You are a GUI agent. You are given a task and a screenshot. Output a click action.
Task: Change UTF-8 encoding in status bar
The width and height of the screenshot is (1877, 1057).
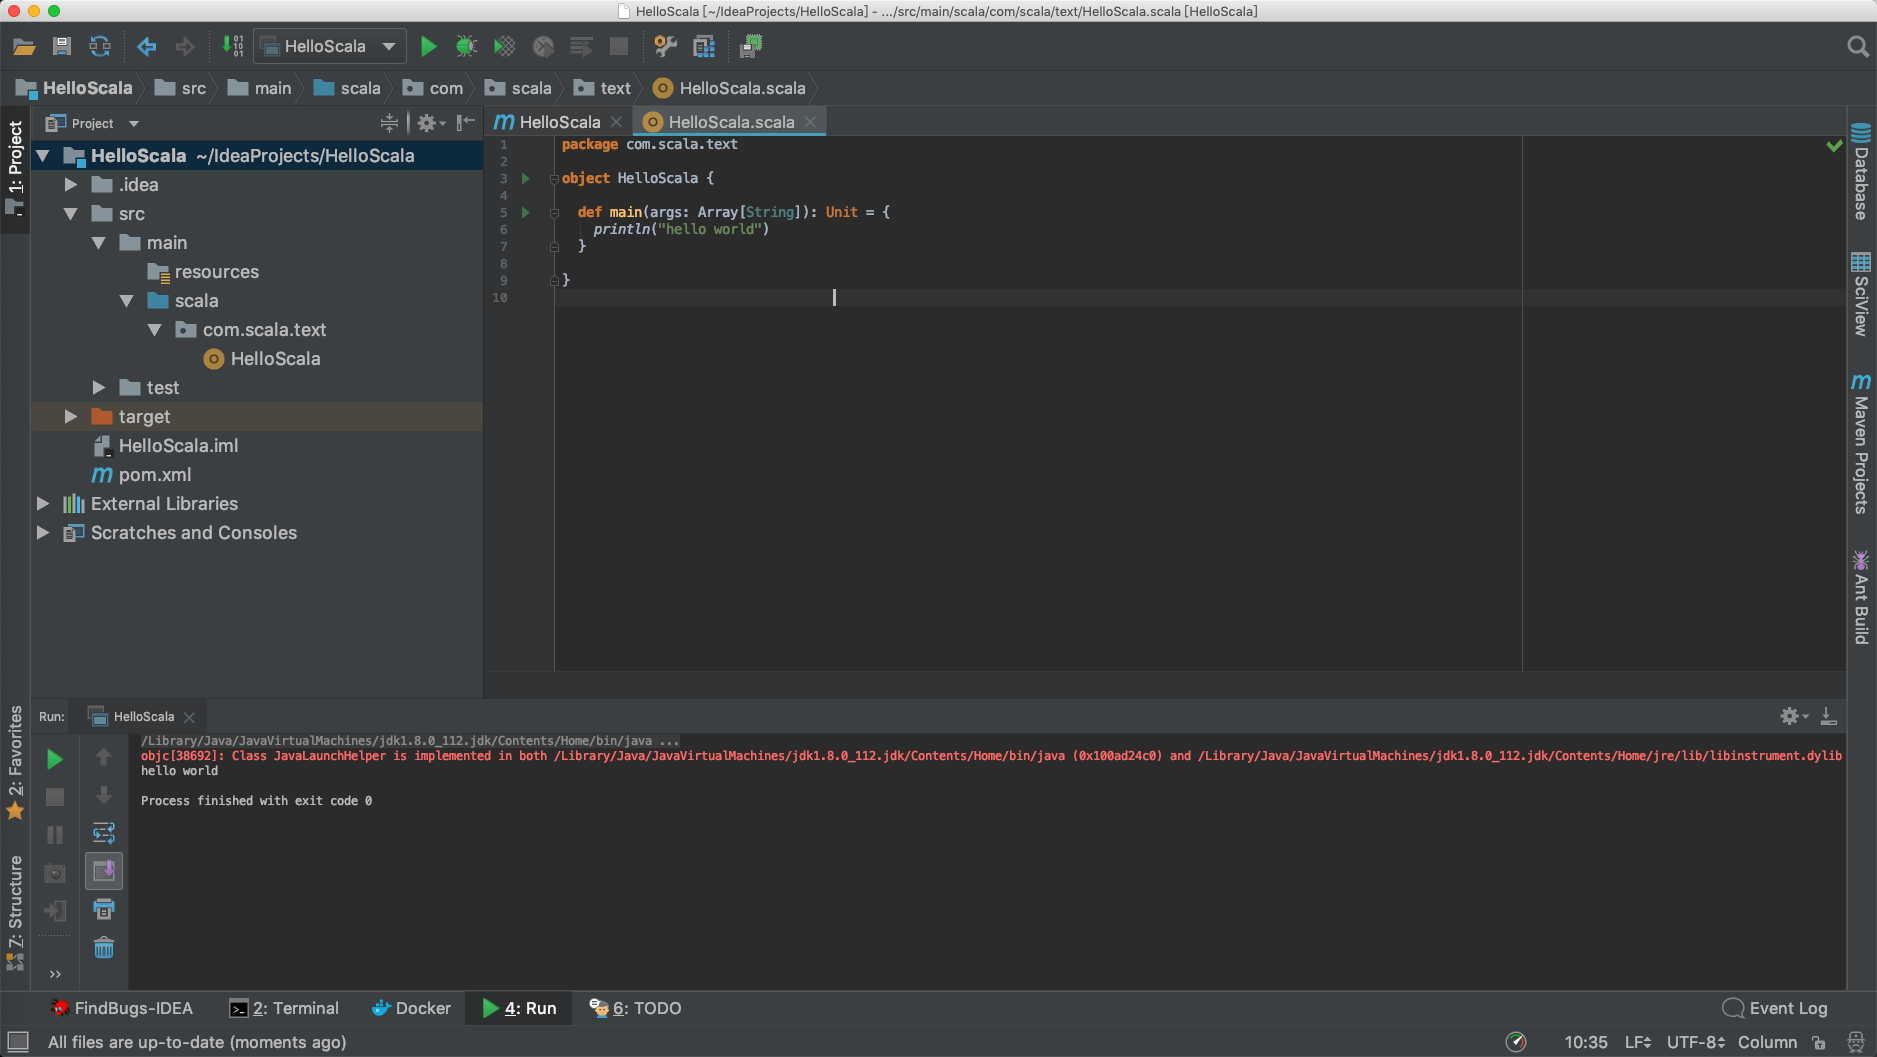pyautogui.click(x=1696, y=1042)
